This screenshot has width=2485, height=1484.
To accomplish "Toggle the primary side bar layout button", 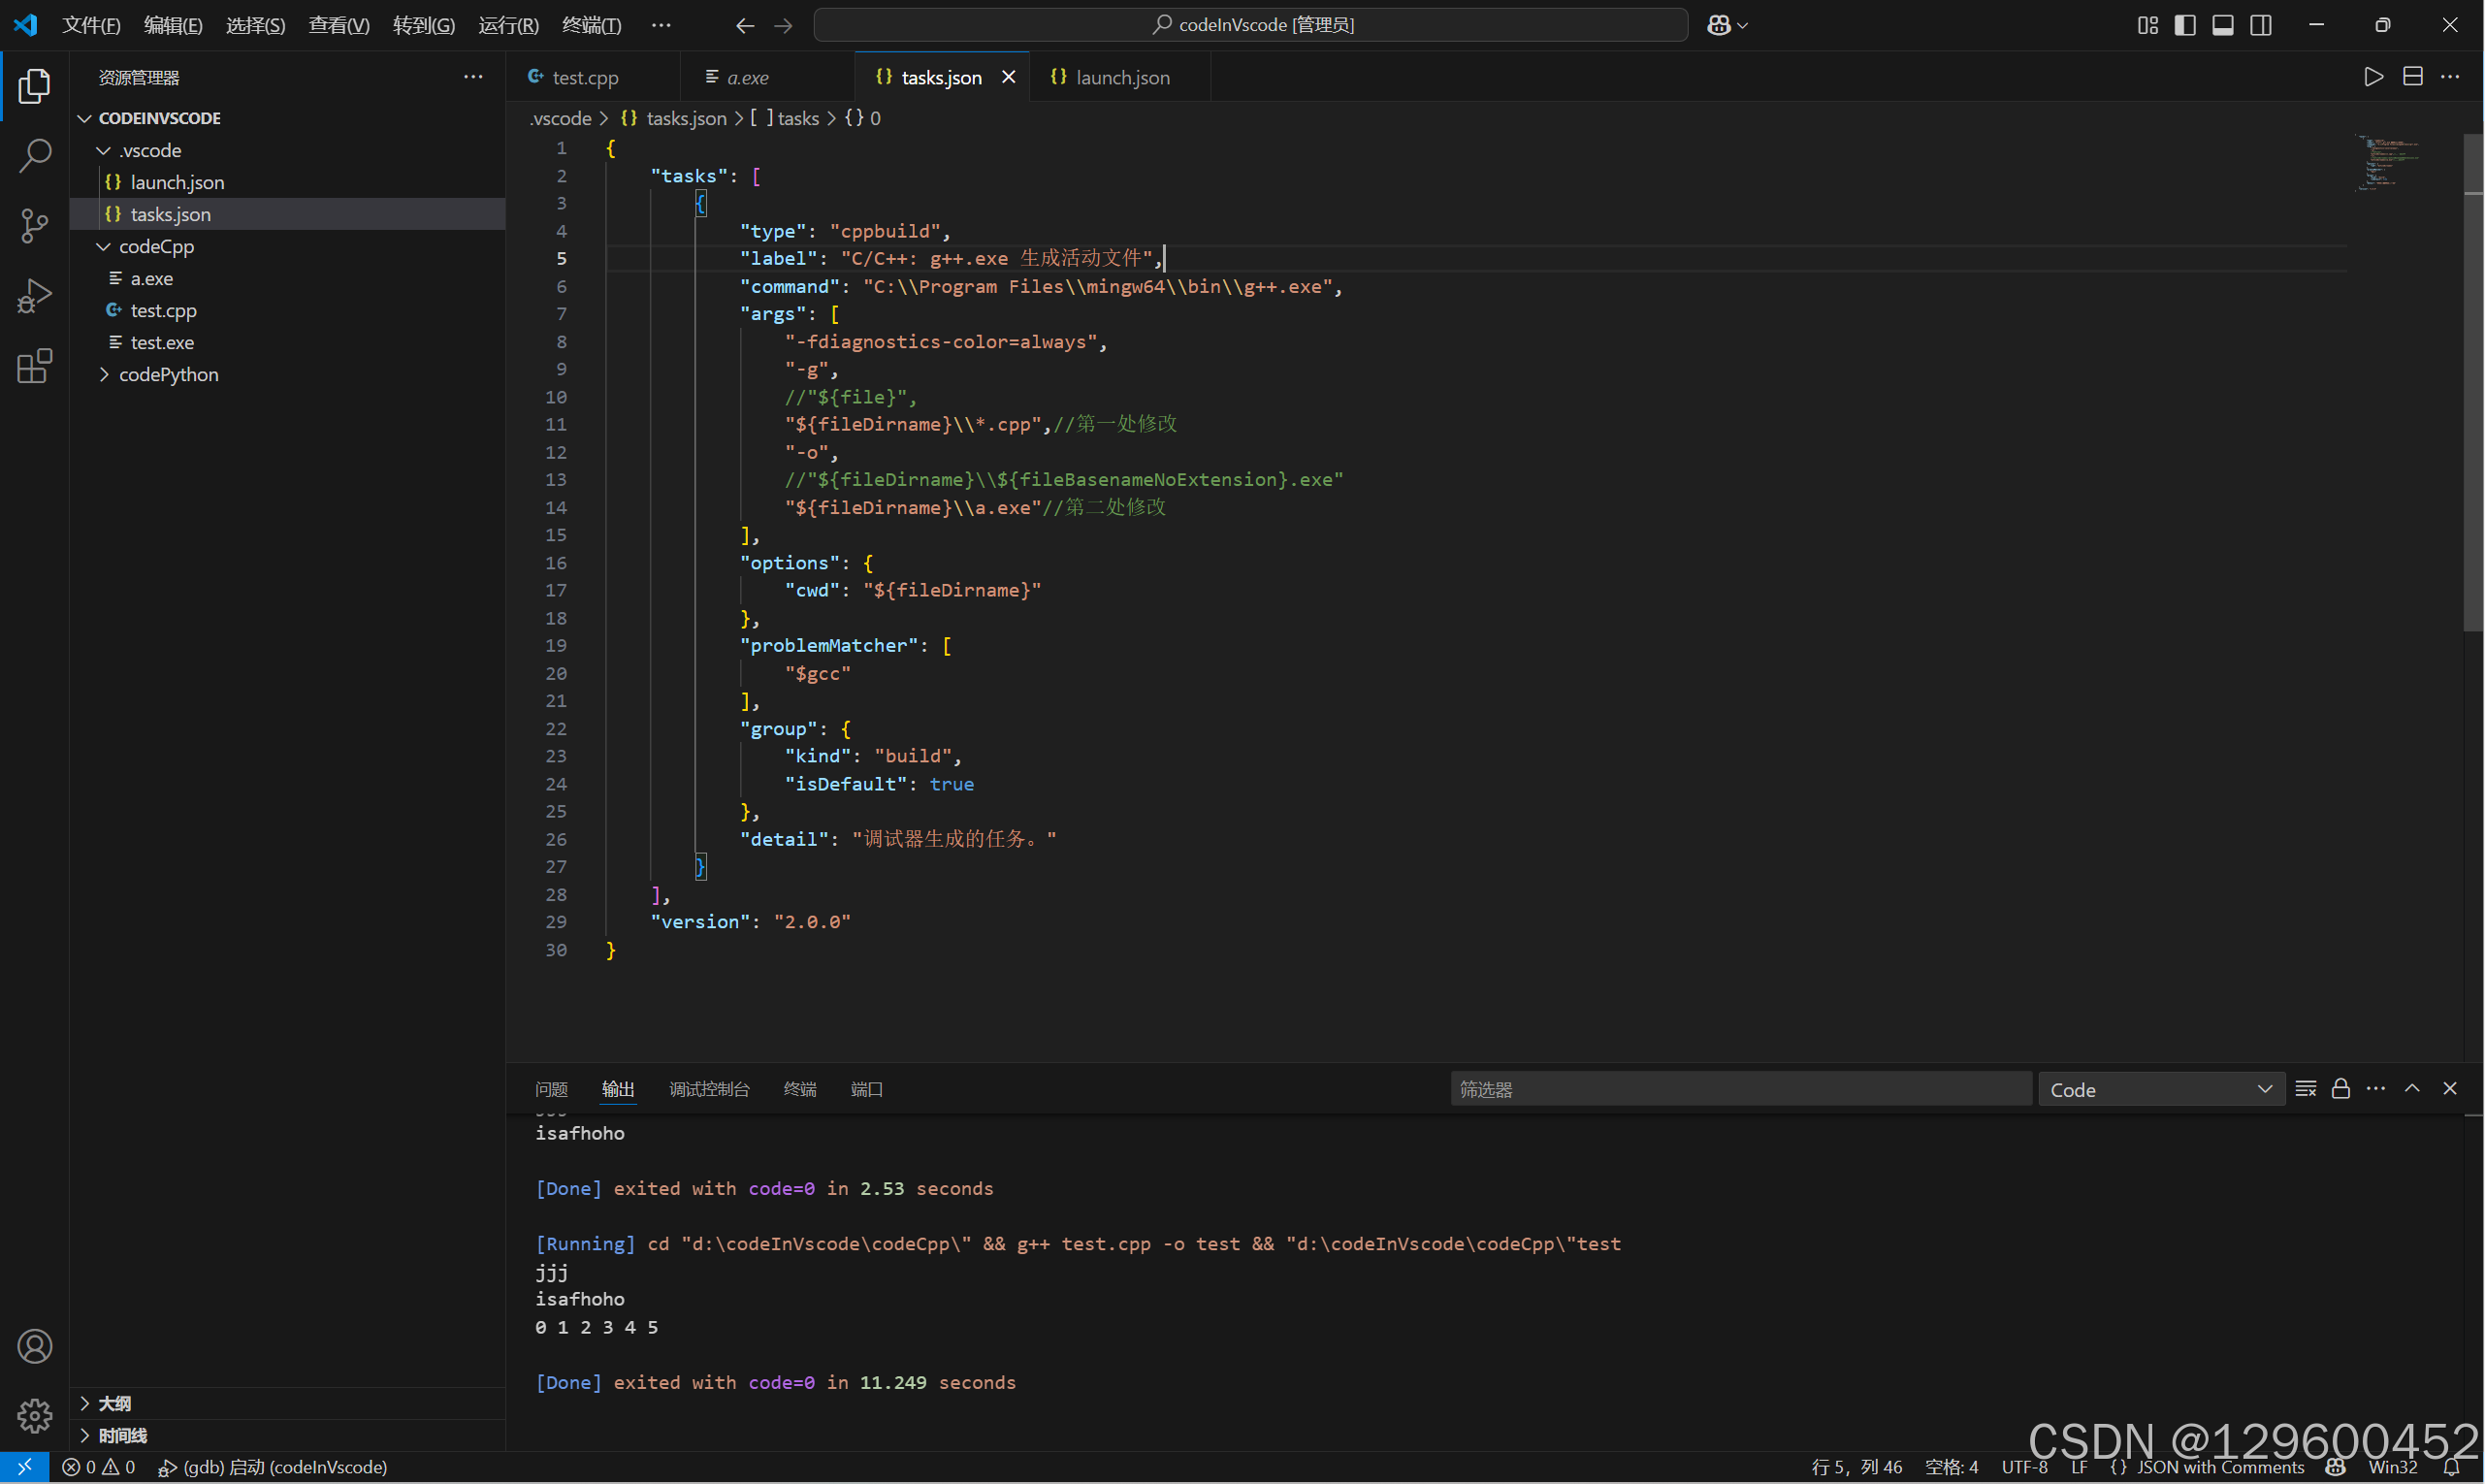I will pyautogui.click(x=2184, y=25).
